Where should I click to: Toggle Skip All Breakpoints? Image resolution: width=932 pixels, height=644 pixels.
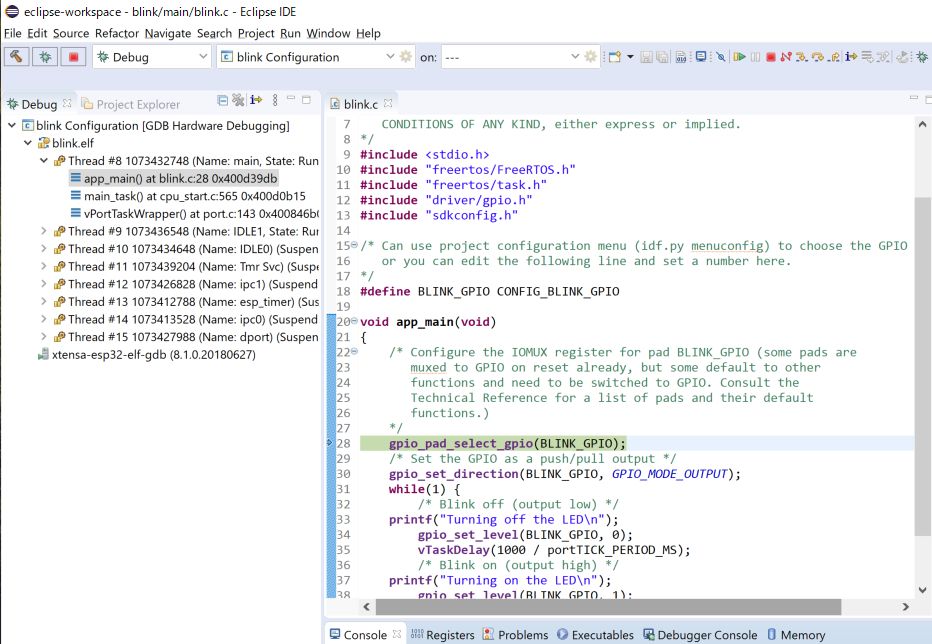pyautogui.click(x=721, y=56)
